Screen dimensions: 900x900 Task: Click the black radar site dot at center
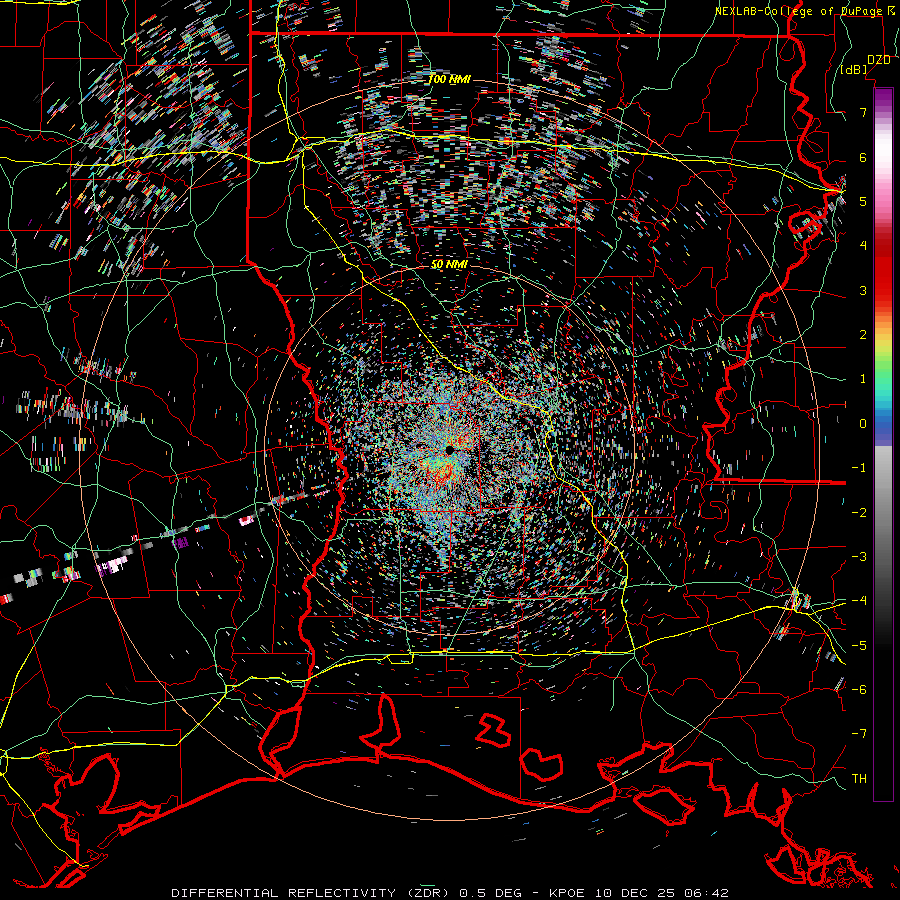[449, 449]
